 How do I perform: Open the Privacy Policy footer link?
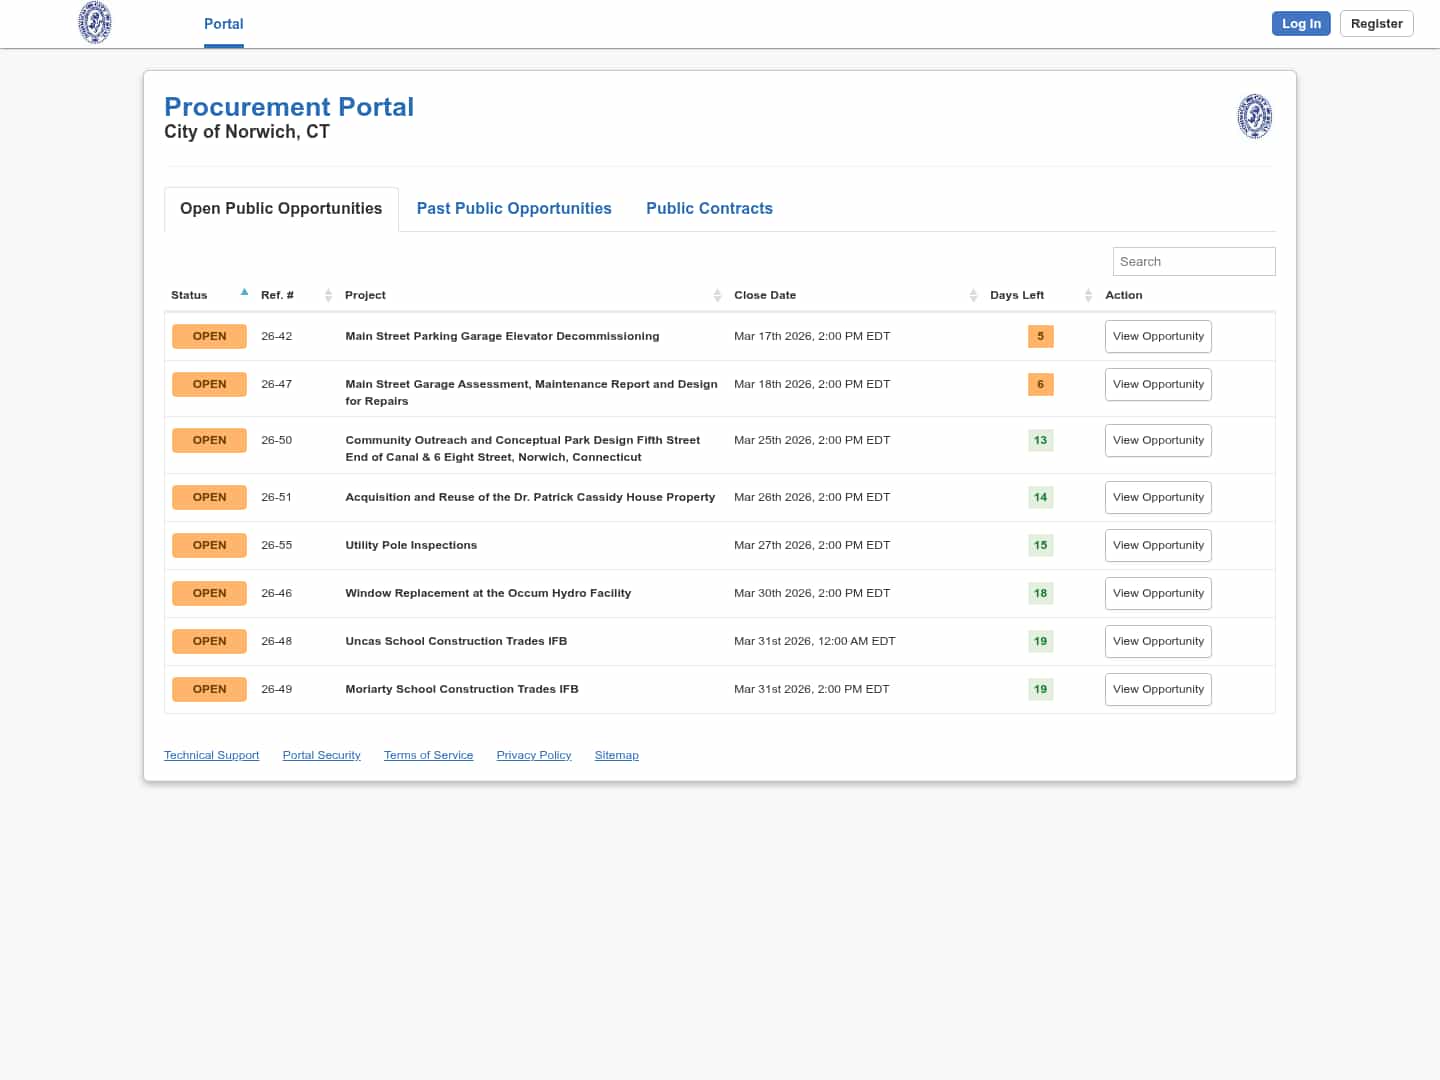point(533,756)
